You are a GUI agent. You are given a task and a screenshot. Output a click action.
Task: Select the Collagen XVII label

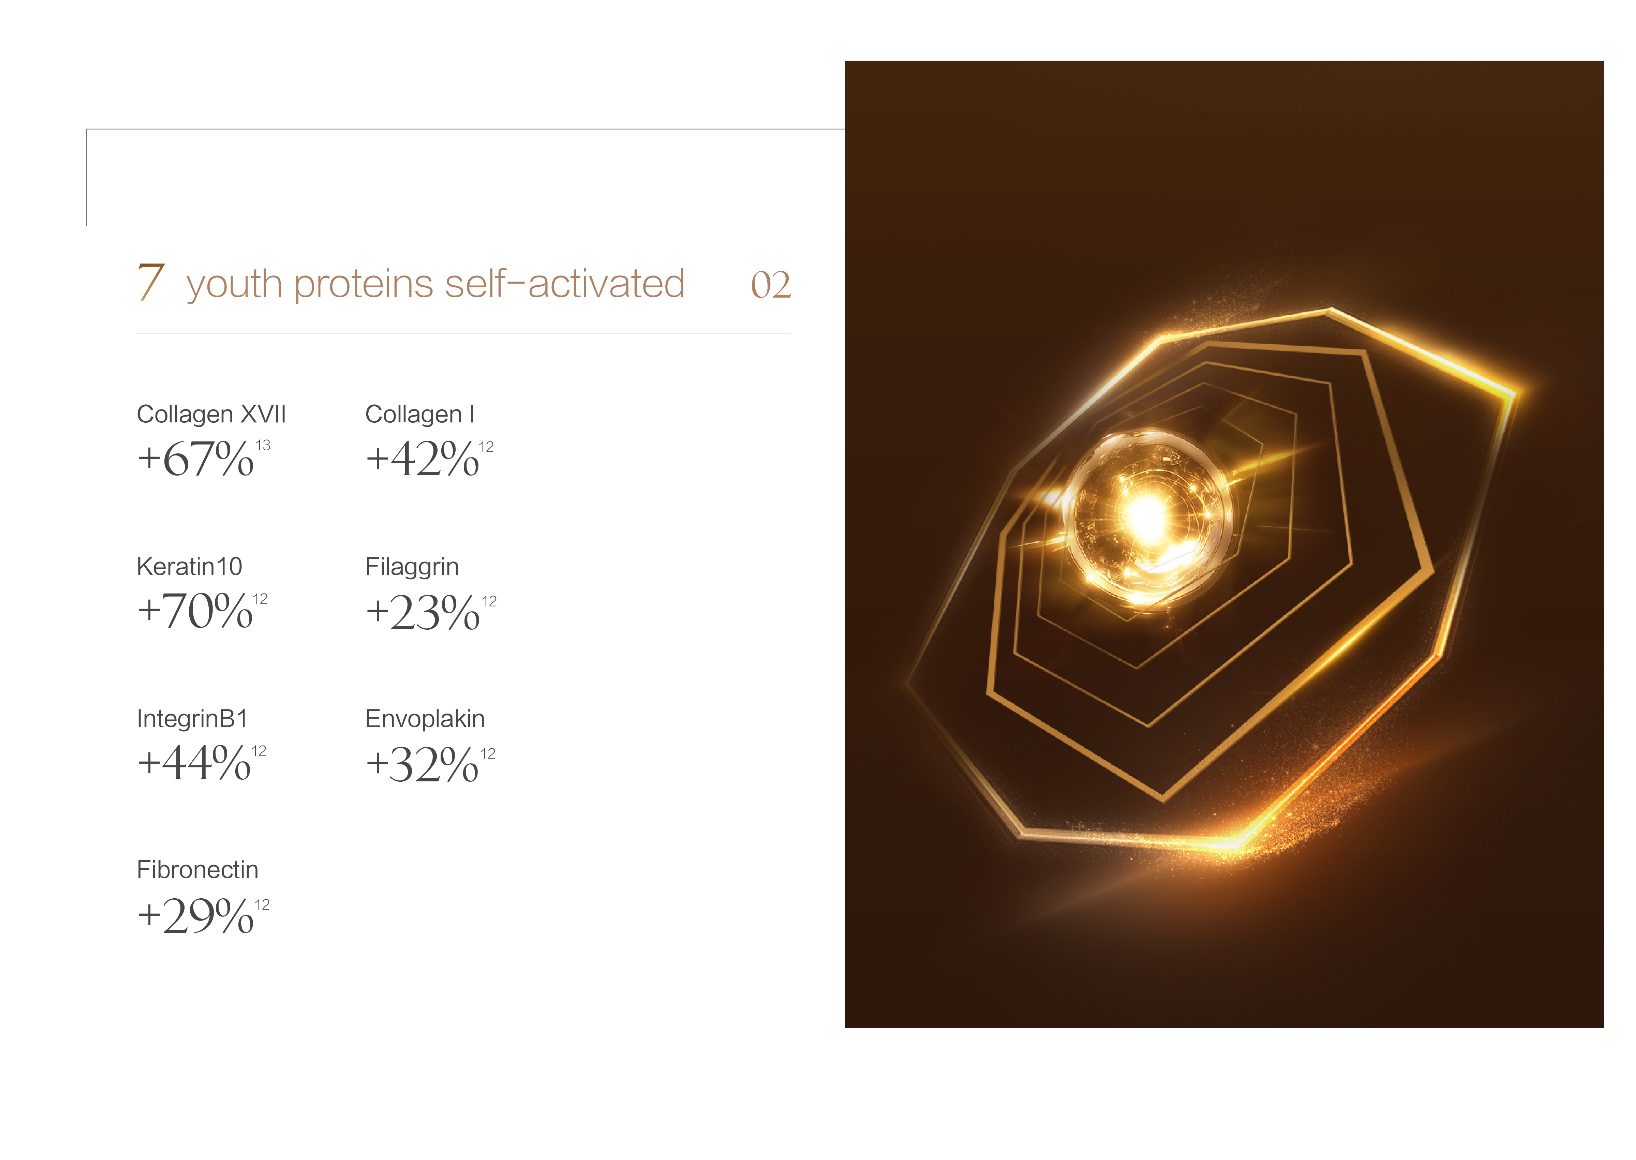tap(211, 414)
